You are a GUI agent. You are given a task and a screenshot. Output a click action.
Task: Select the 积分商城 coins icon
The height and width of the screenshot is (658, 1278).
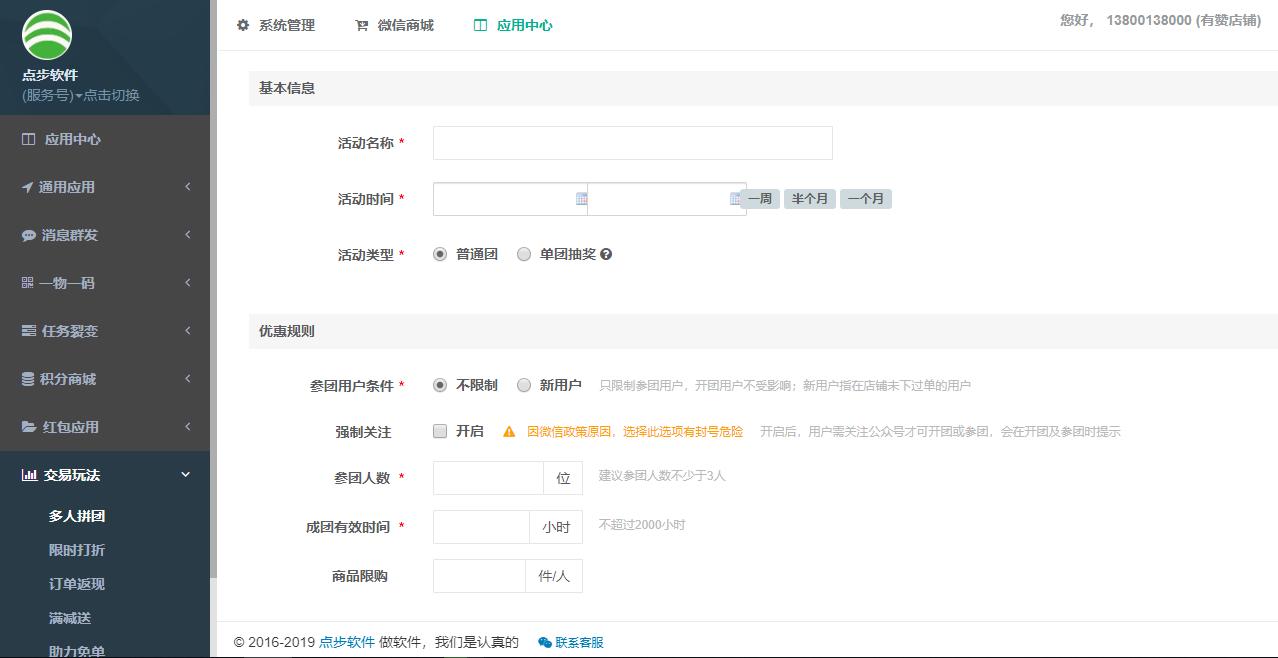click(25, 379)
